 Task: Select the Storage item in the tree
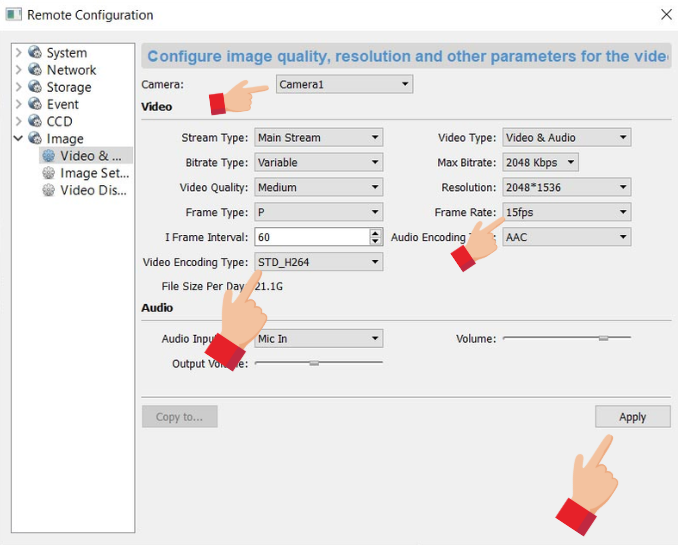coord(69,87)
